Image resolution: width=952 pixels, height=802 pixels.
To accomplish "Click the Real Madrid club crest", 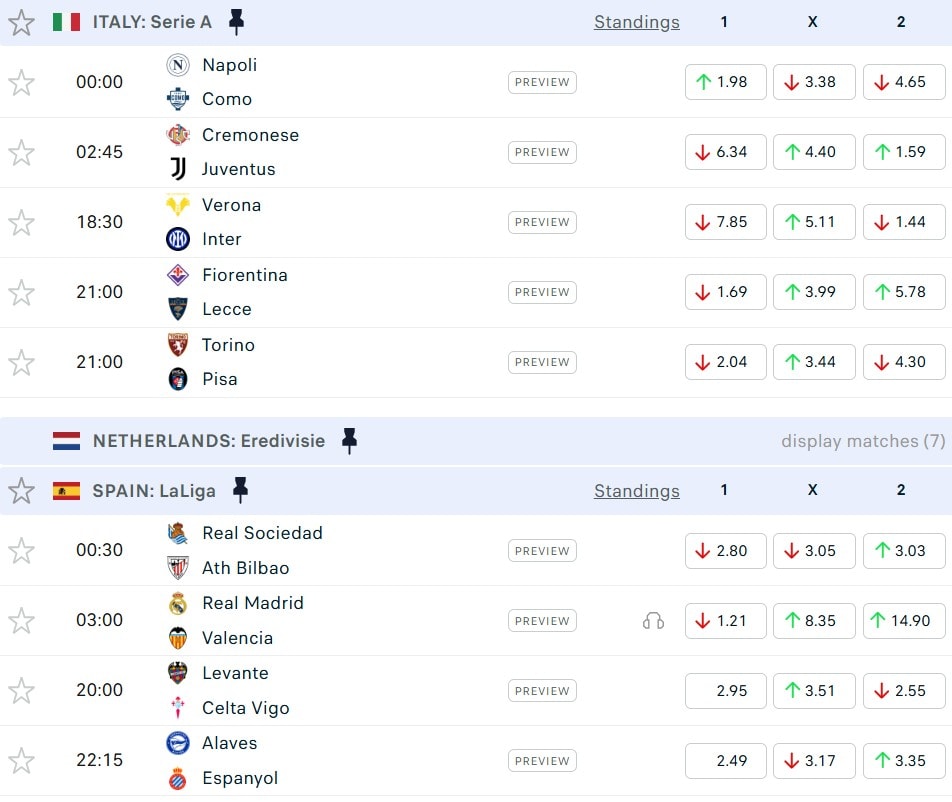I will pyautogui.click(x=178, y=603).
